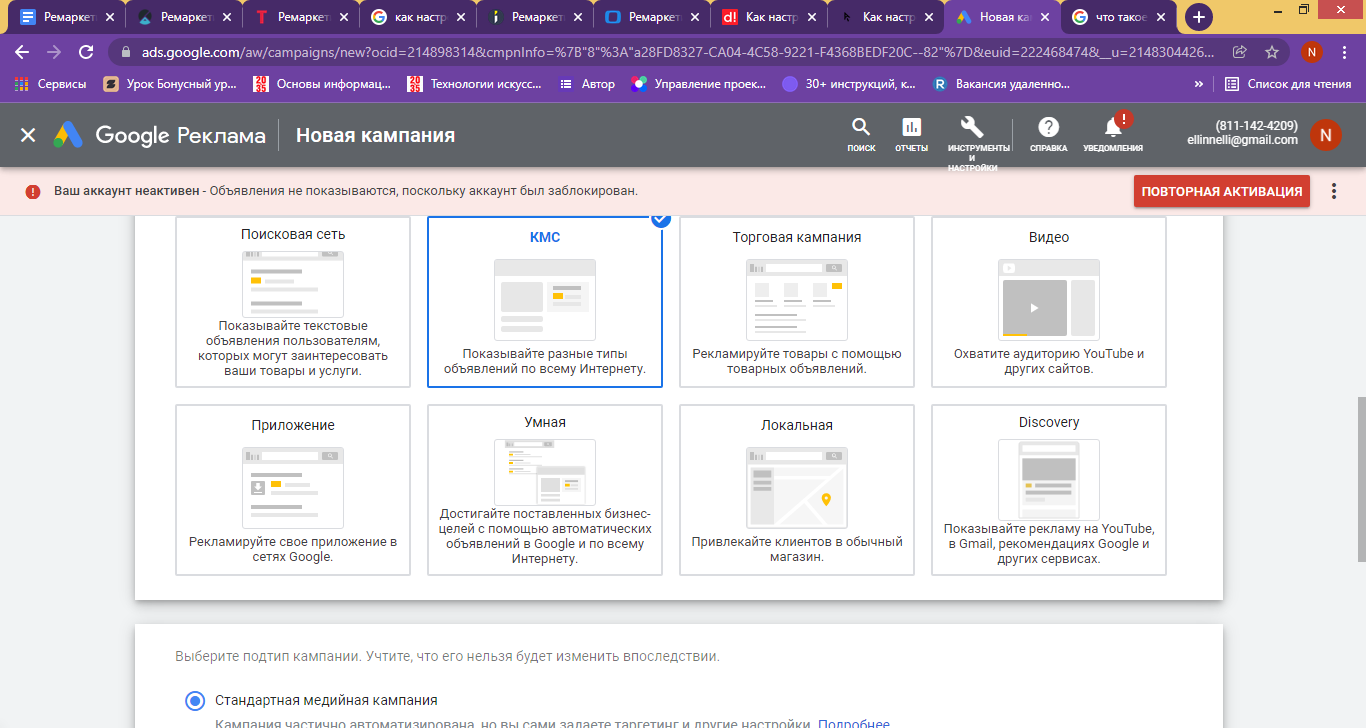Screen dimensions: 1366x728
Task: Select the КМС campaign type card
Action: point(545,301)
